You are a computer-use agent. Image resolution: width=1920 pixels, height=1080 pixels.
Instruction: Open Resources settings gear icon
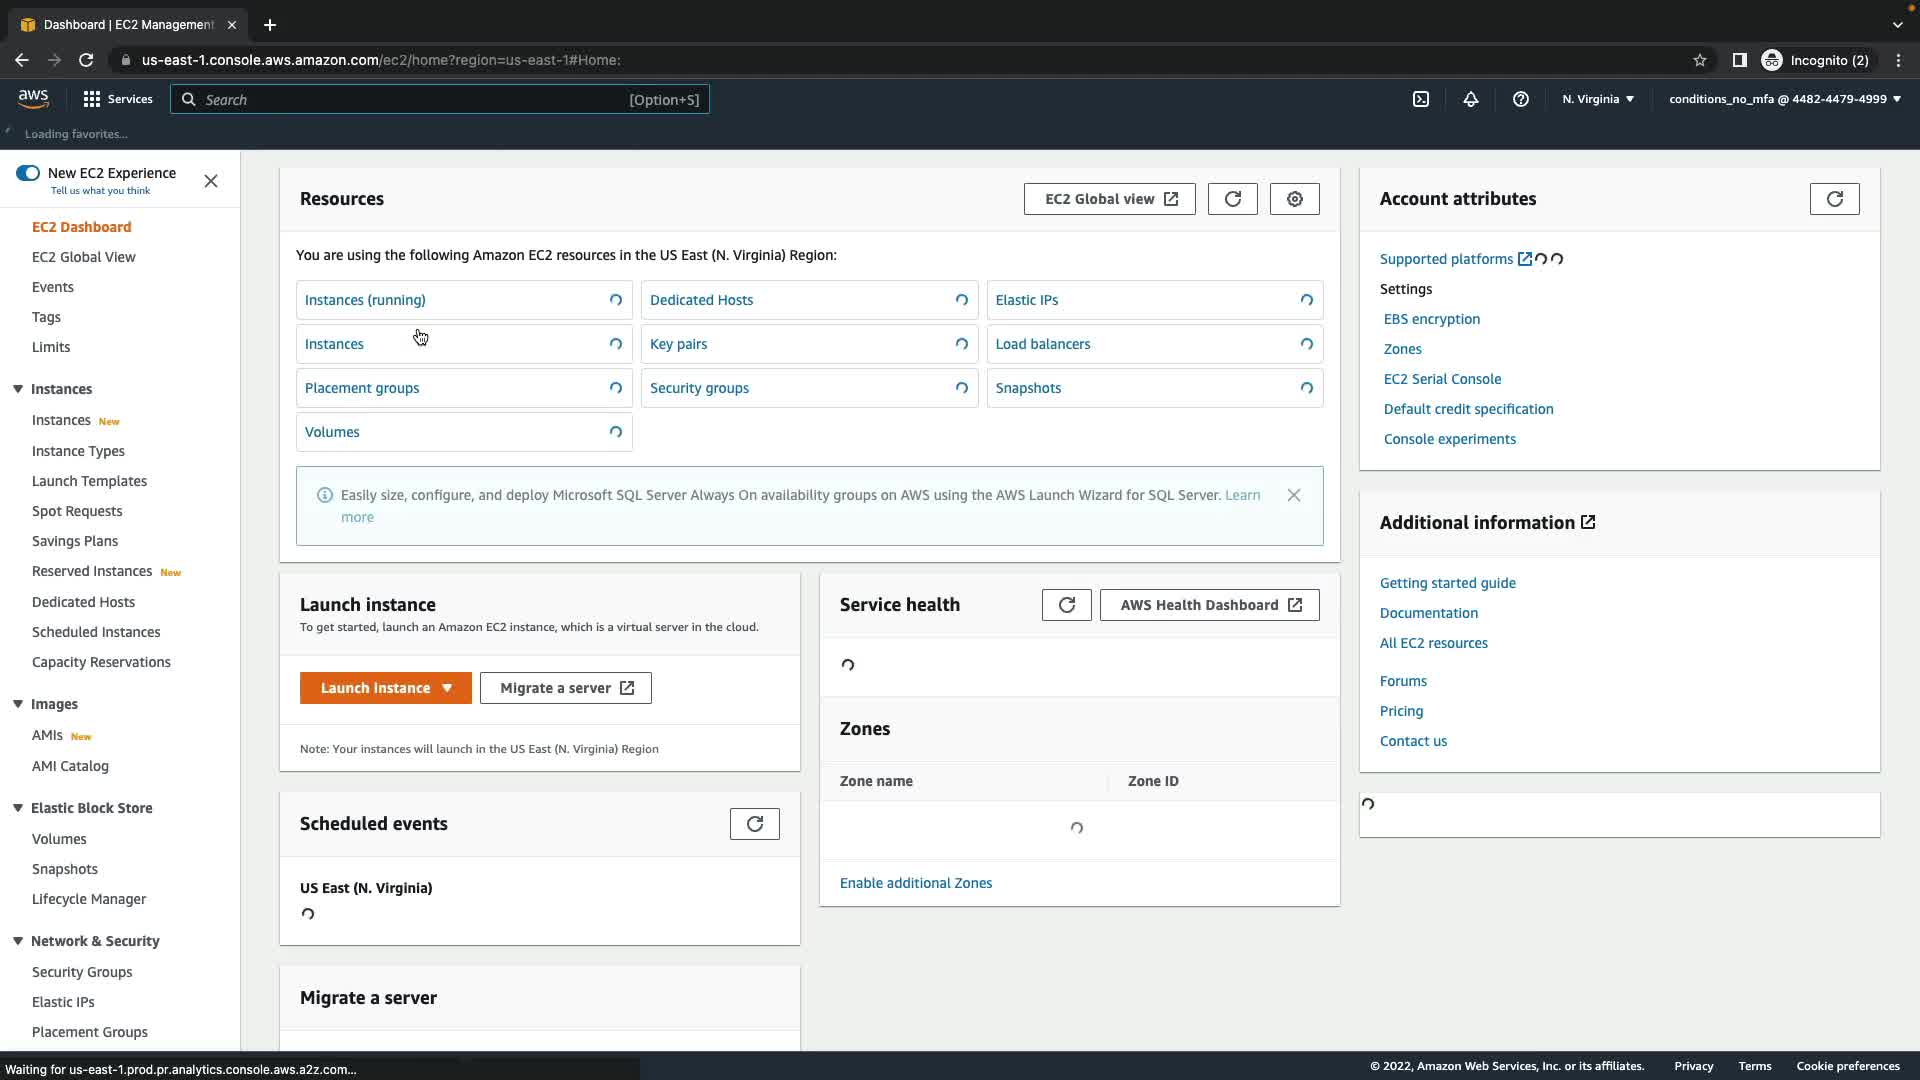1295,199
